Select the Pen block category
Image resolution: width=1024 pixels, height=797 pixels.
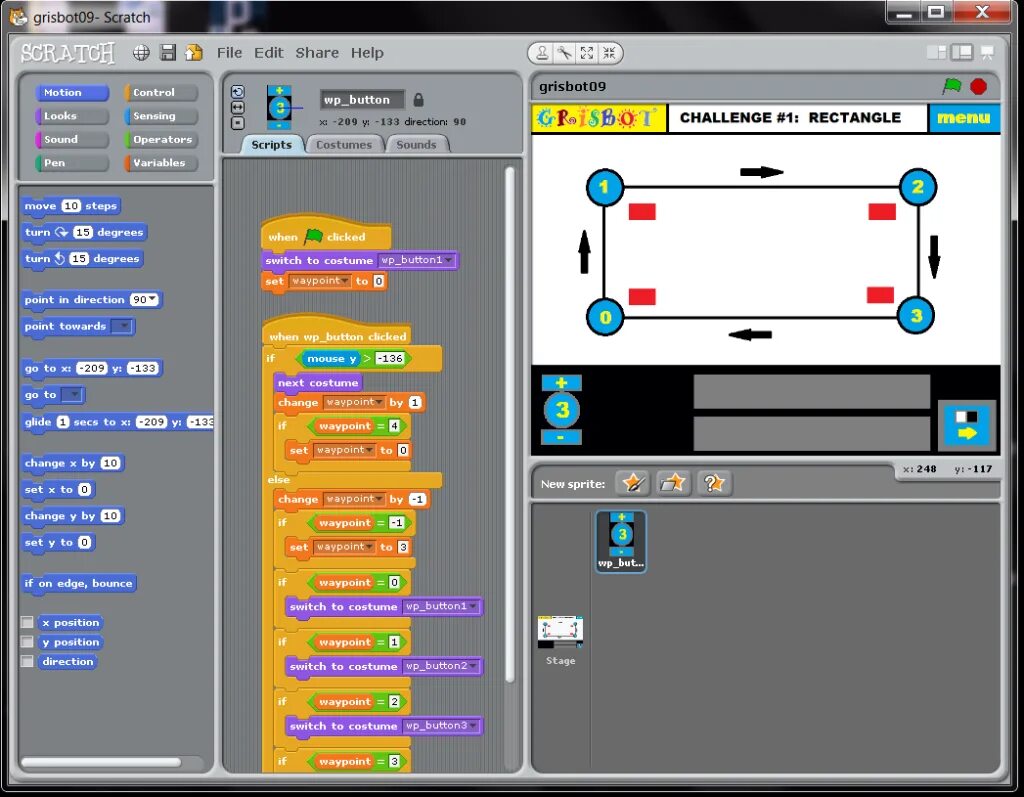click(x=72, y=163)
